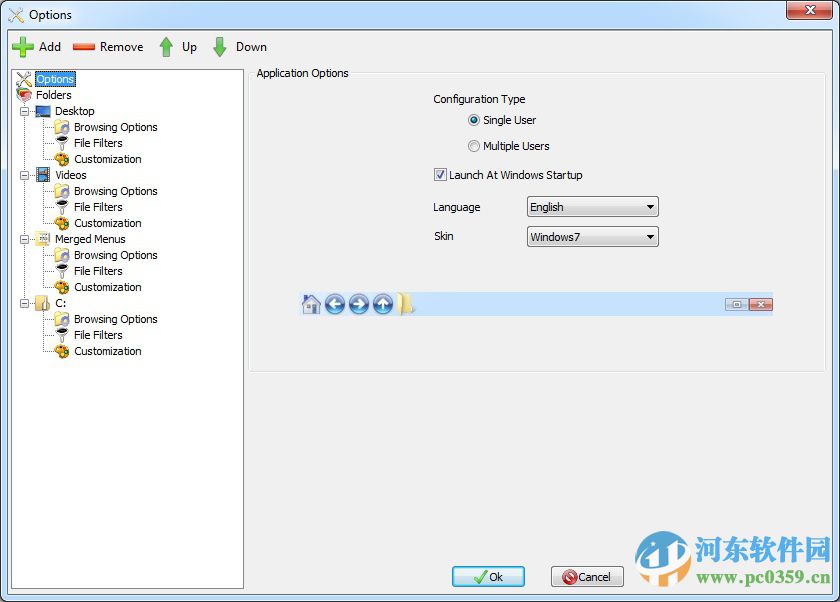Screen dimensions: 840x602
Task: Open the Language dropdown
Action: 592,207
